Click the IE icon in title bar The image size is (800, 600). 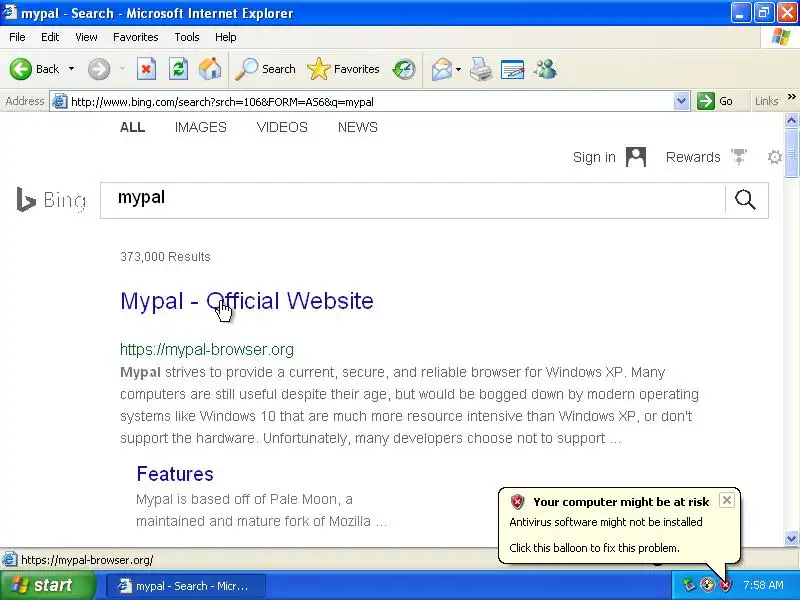click(9, 12)
